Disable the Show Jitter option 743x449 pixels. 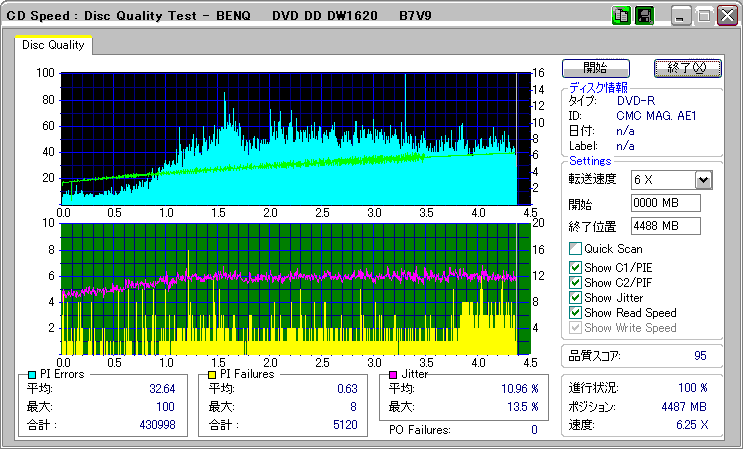point(575,297)
